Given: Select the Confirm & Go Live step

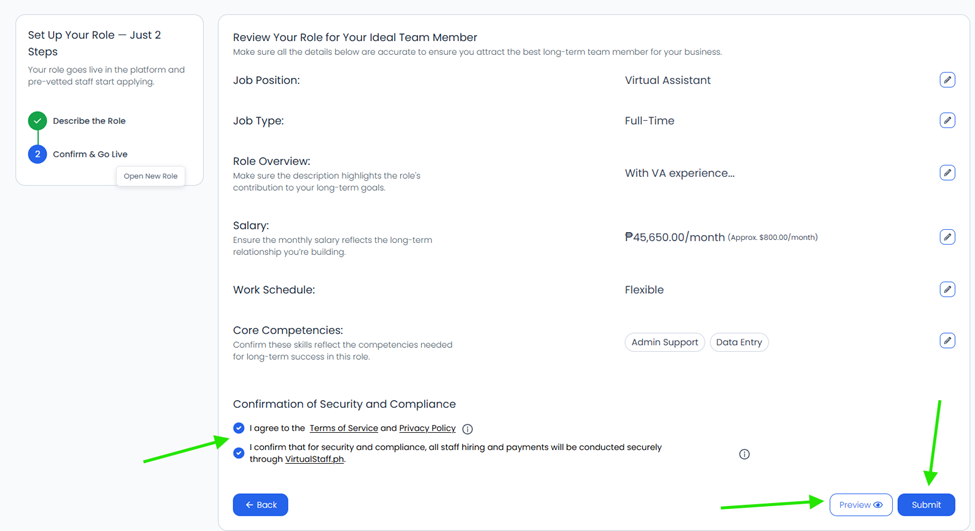Looking at the screenshot, I should pyautogui.click(x=90, y=154).
